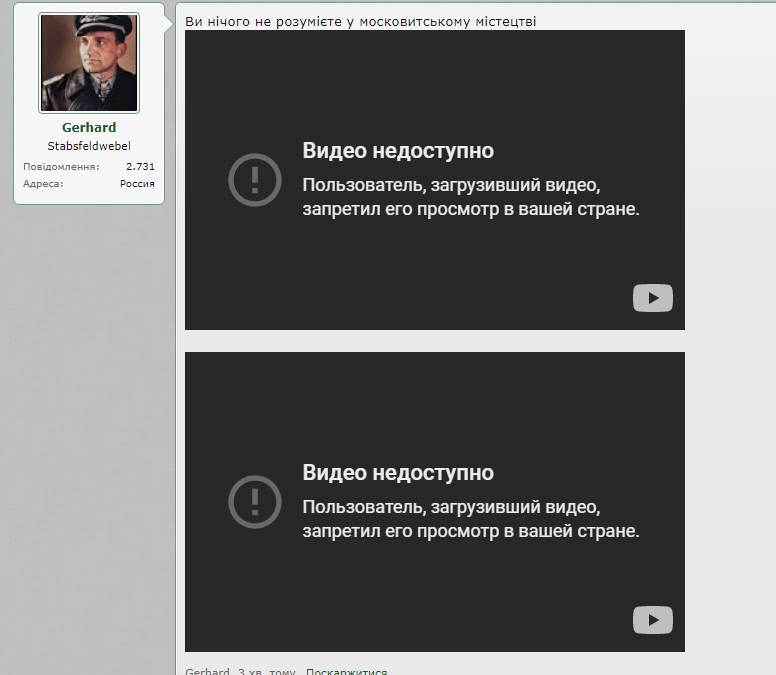Click the restriction message in first video

[470, 198]
